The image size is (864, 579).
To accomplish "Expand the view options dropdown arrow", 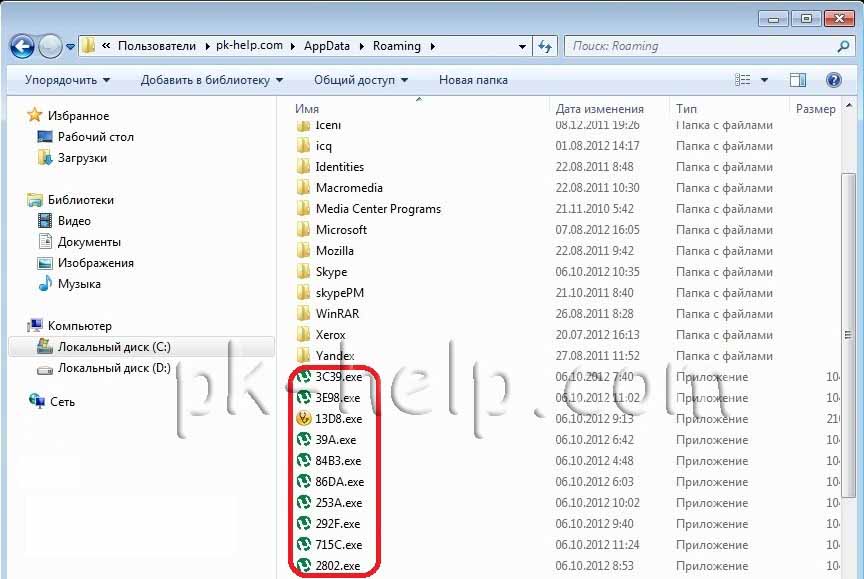I will [x=764, y=80].
